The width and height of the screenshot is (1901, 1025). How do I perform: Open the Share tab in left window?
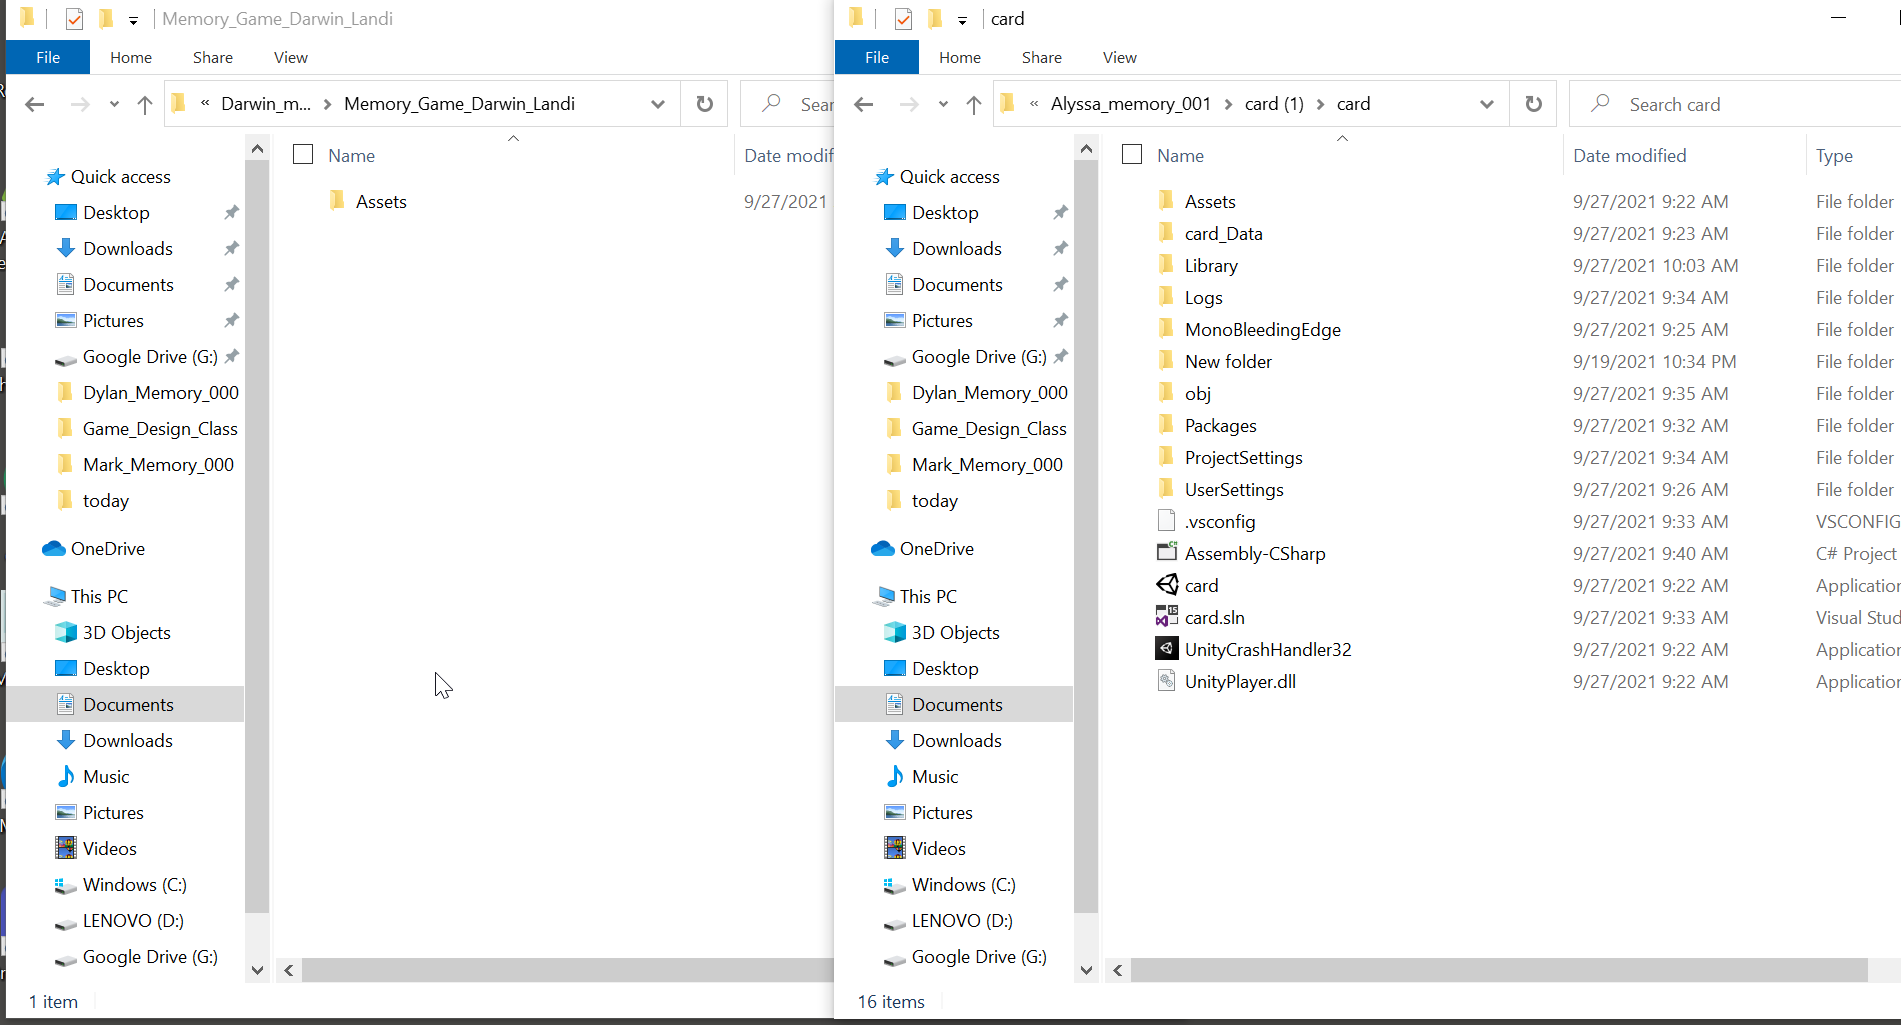[x=212, y=57]
